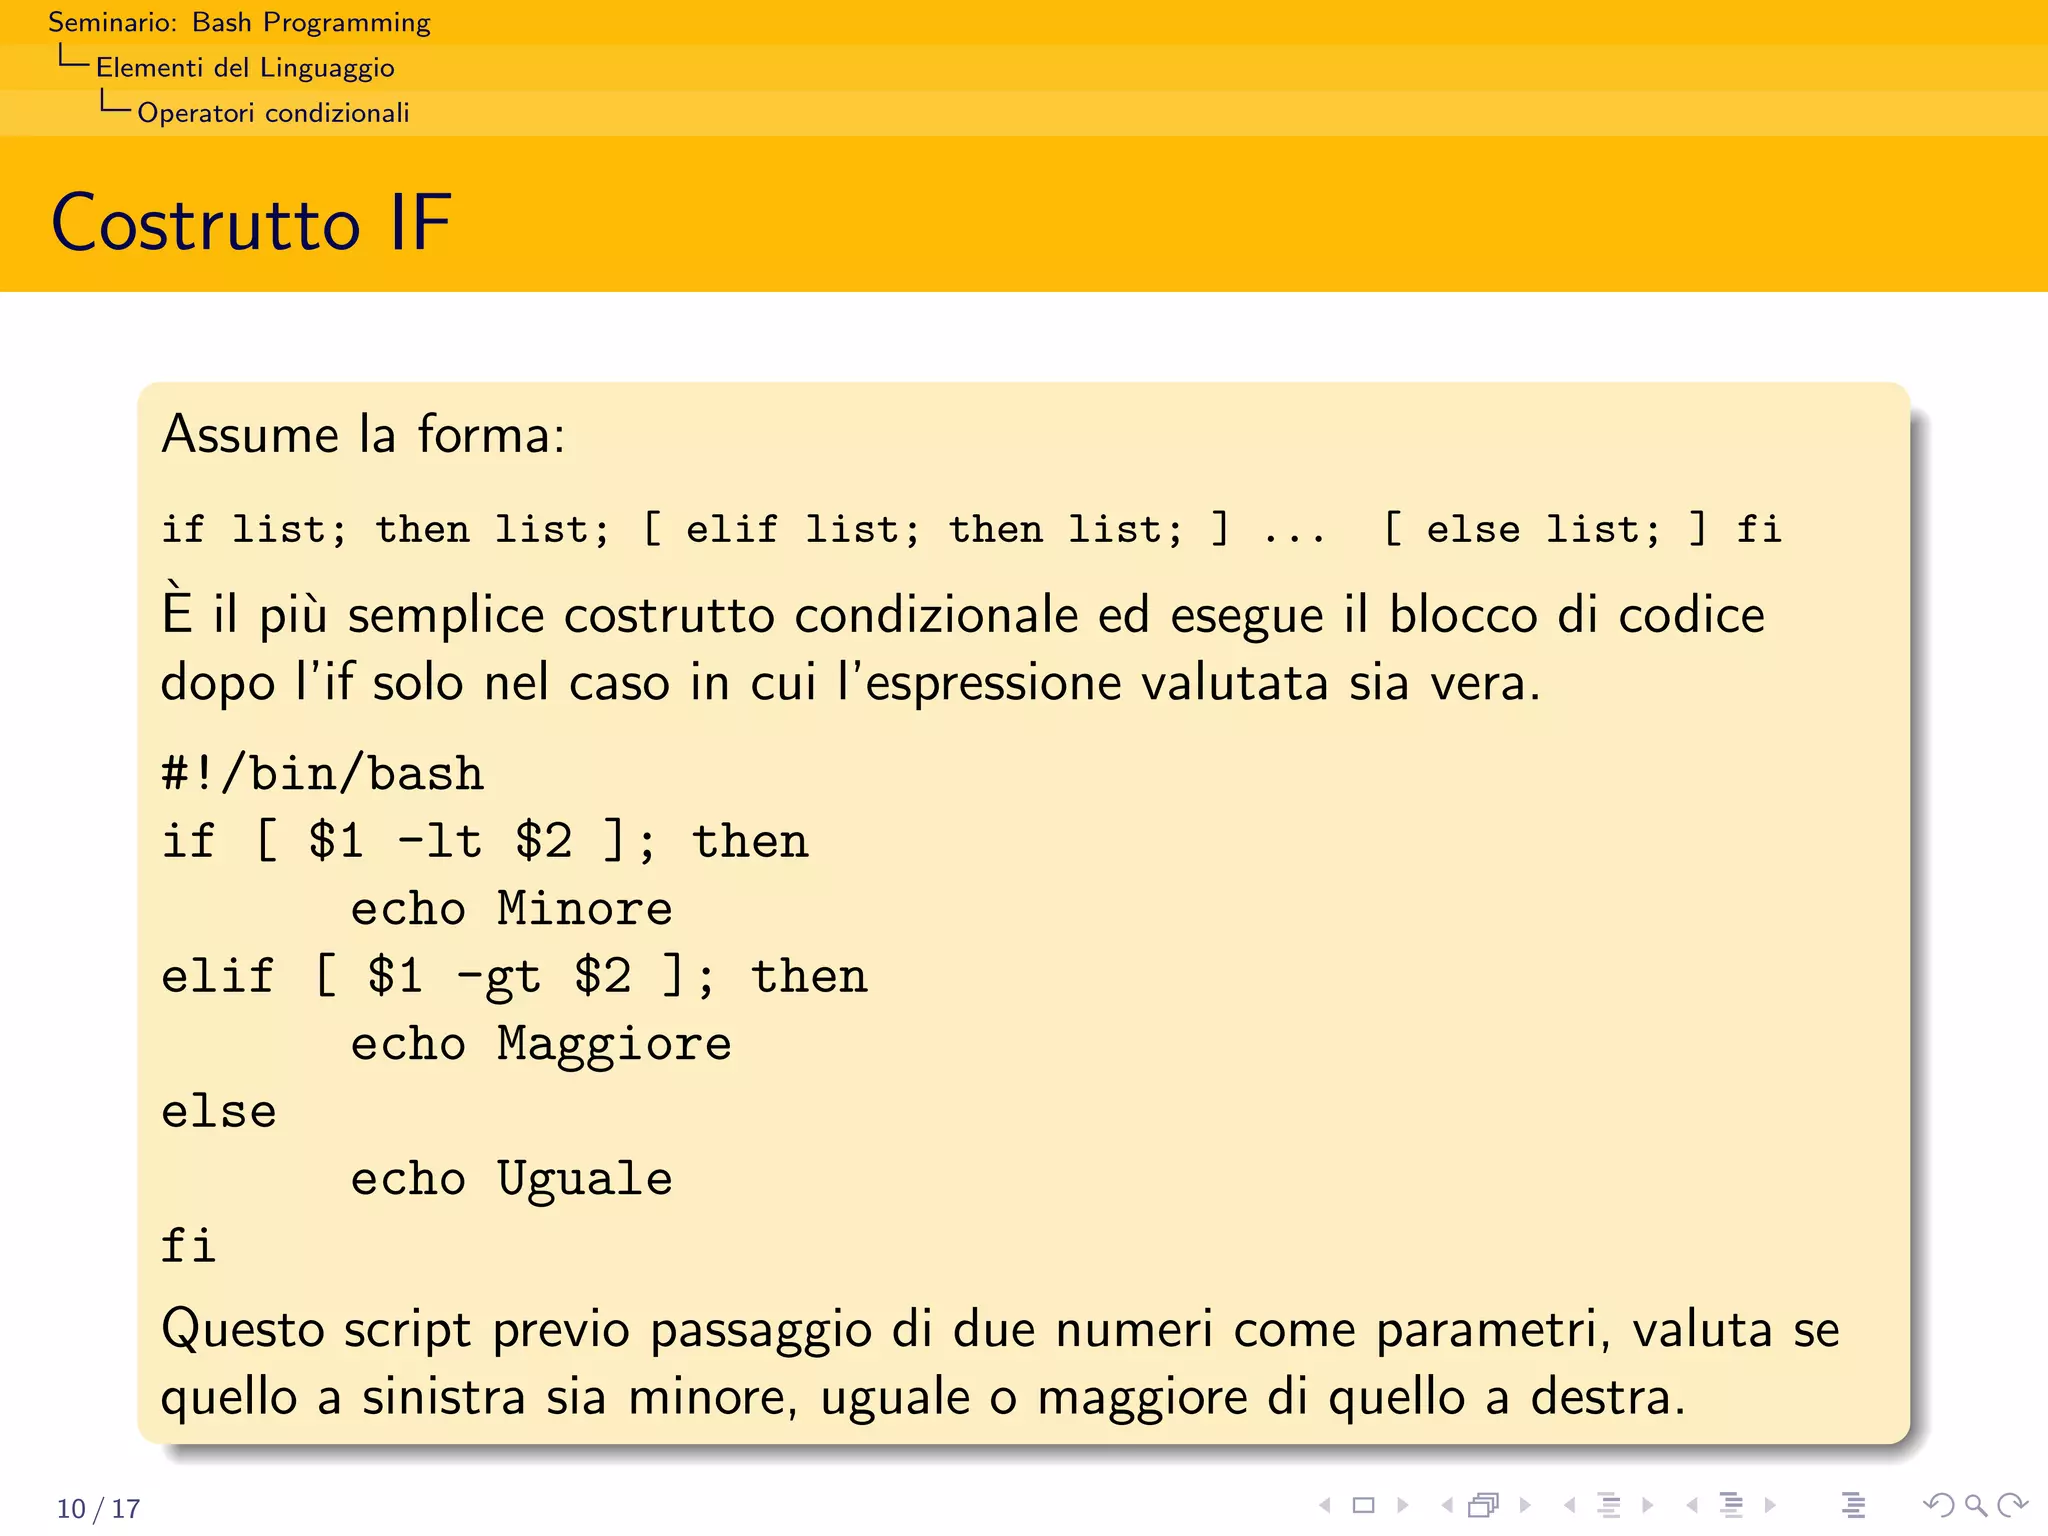The image size is (2048, 1536).
Task: Click the go-forward curved arrow icon
Action: coord(2012,1505)
